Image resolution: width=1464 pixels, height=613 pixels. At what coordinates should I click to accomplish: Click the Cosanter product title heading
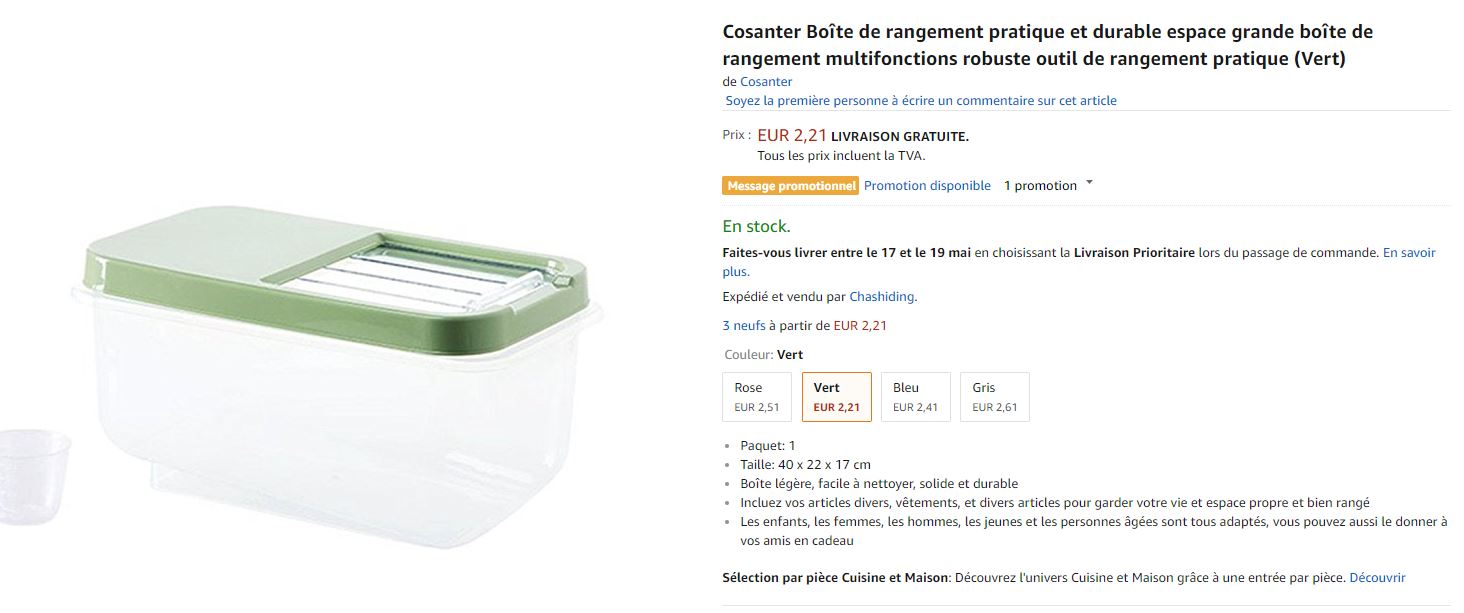pyautogui.click(x=1047, y=45)
